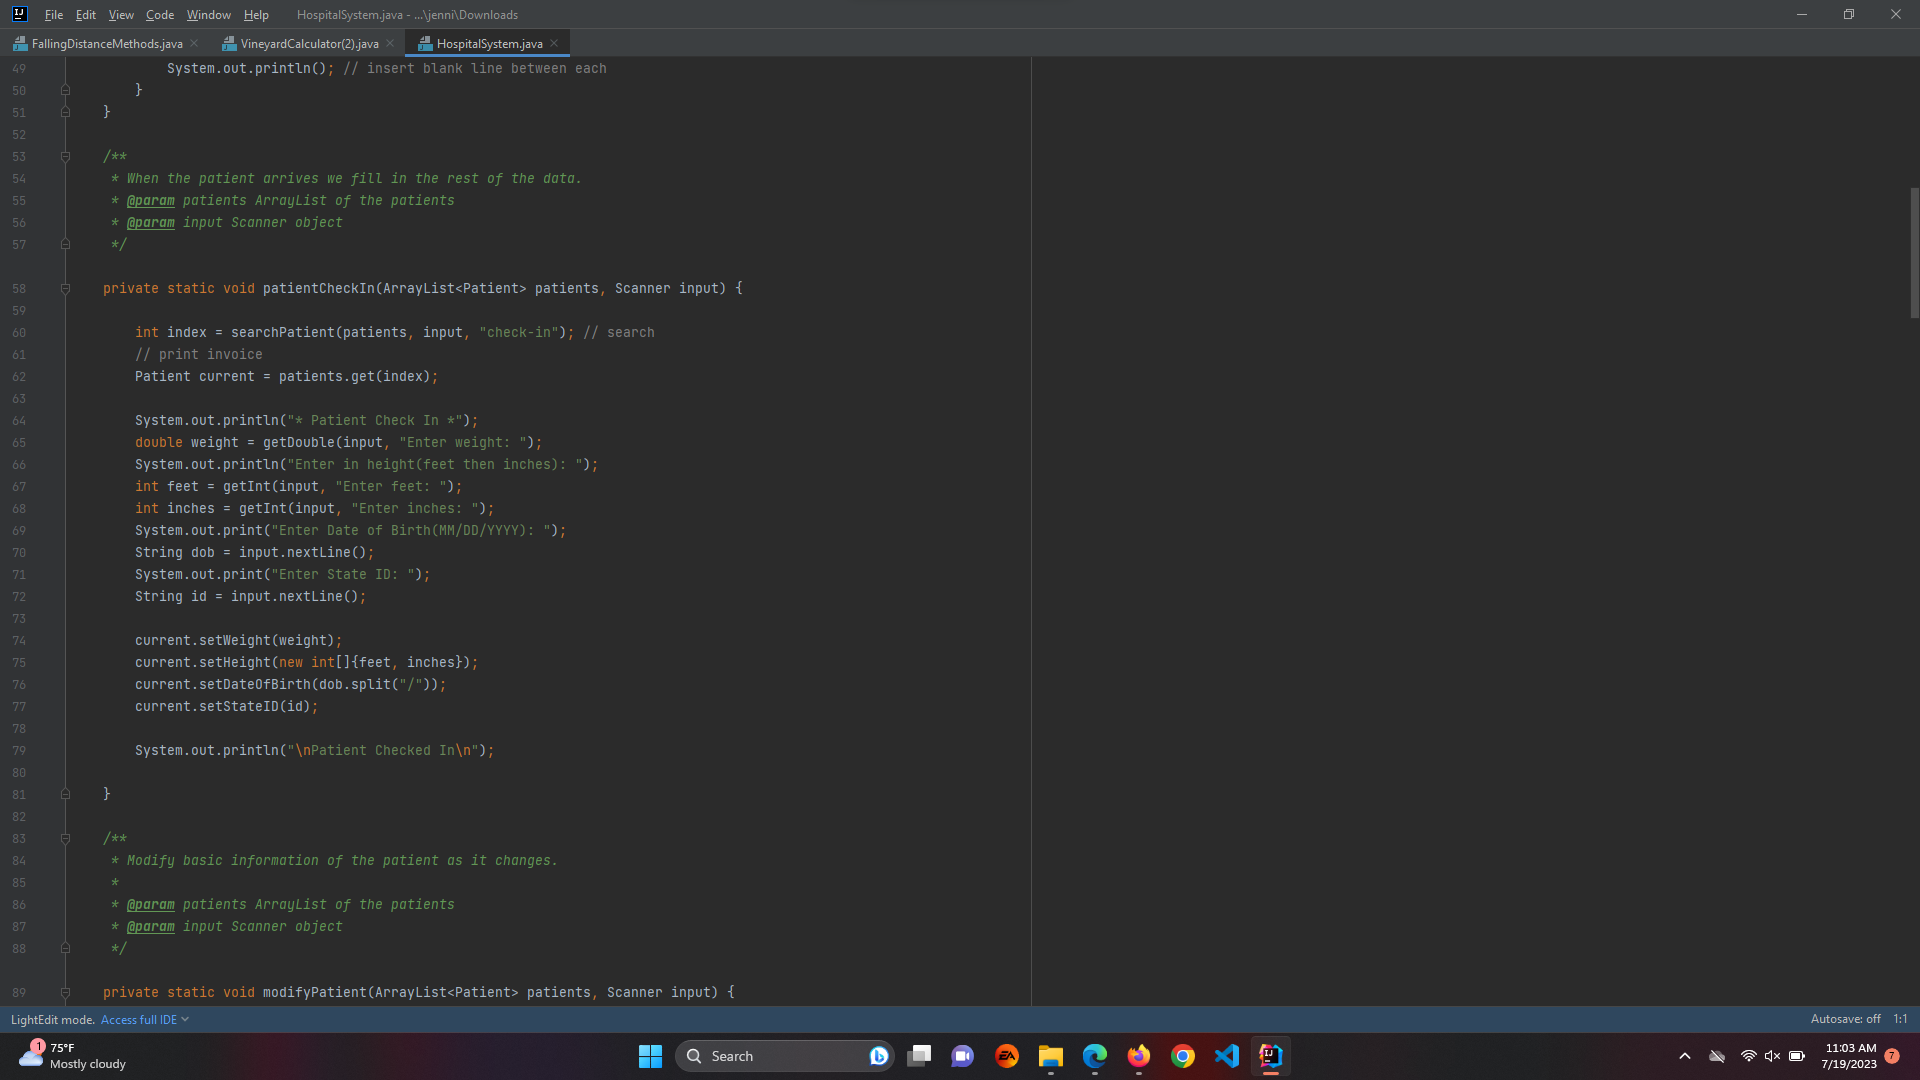The height and width of the screenshot is (1080, 1920).
Task: Click the IntelliJ IDEA taskbar icon
Action: coord(1271,1056)
